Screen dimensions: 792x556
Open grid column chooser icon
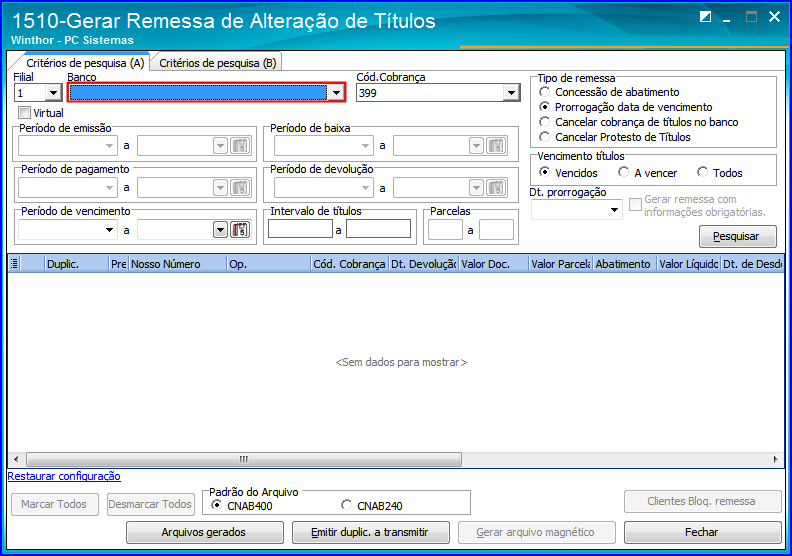click(x=14, y=264)
